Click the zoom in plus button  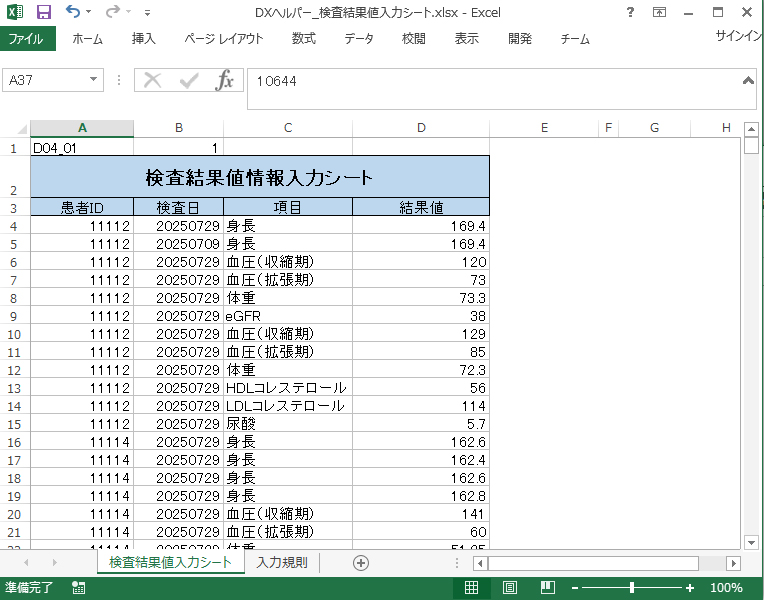pos(690,588)
